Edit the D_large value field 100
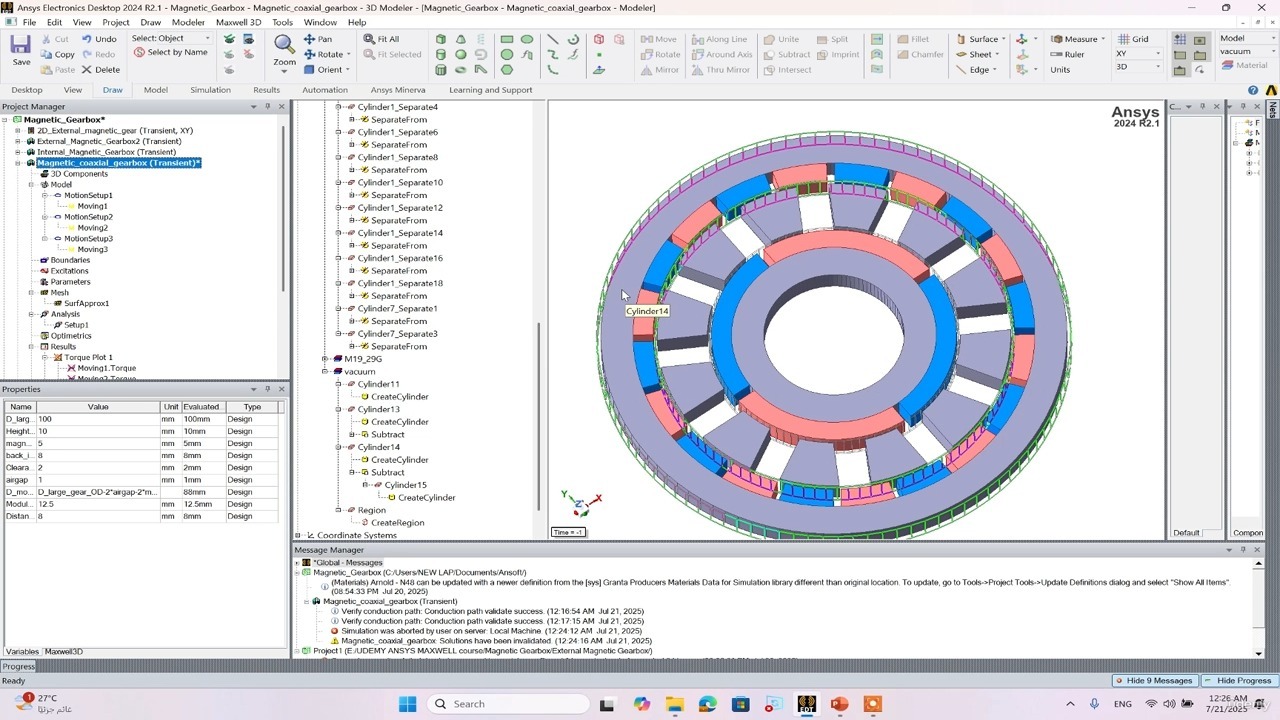The width and height of the screenshot is (1280, 720). pos(98,419)
